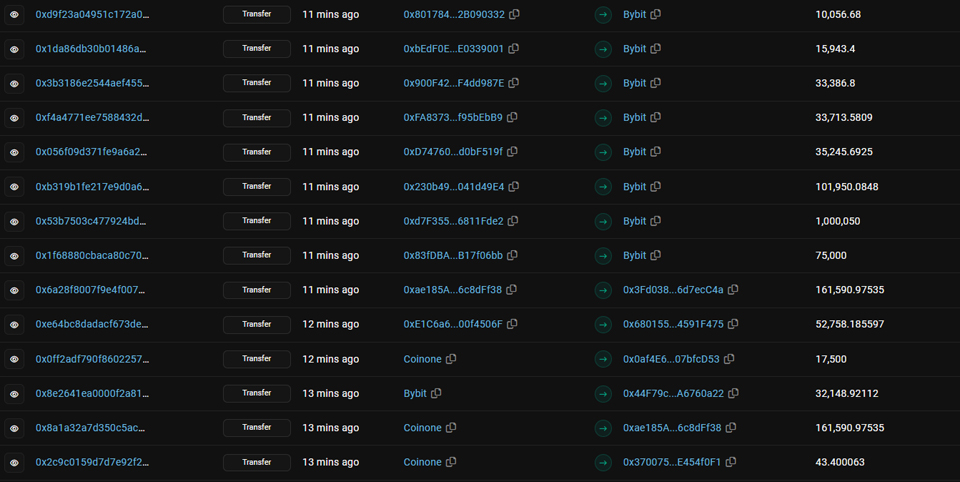Show details via eye icon for 0x2c9c0159d7d7e92f2
Screen dimensions: 960x482
(x=14, y=462)
